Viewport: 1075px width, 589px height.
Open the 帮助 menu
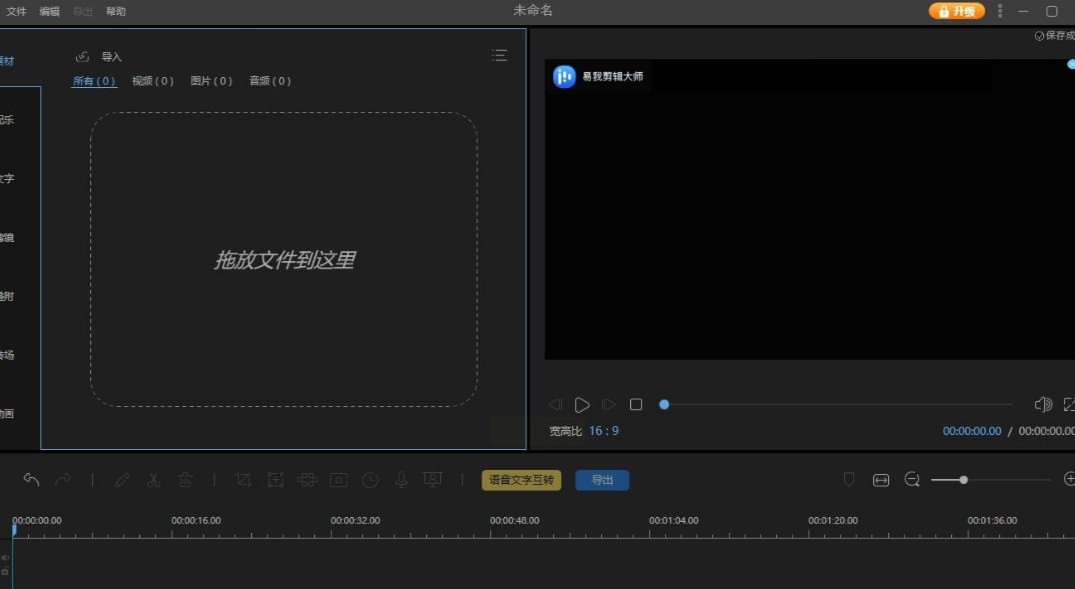click(116, 11)
